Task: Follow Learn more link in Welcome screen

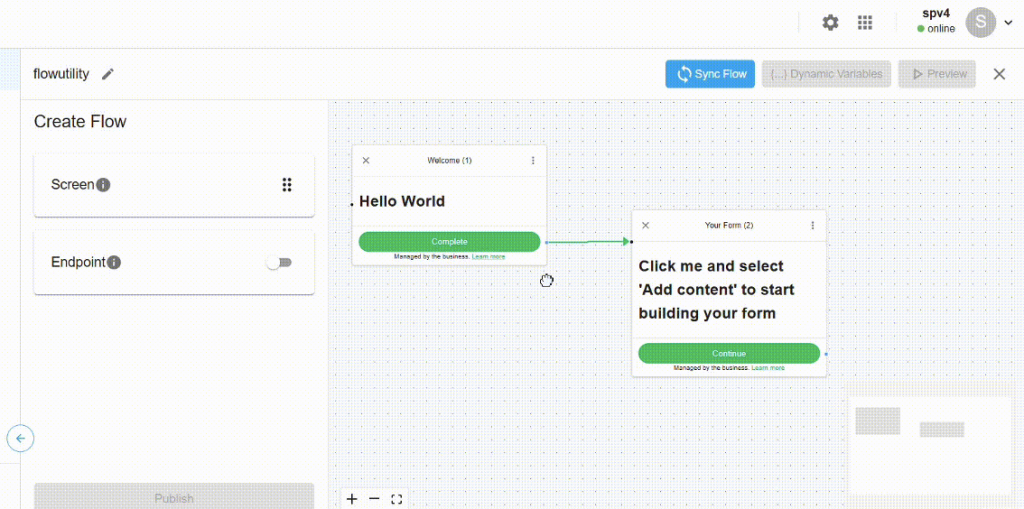Action: (x=488, y=257)
